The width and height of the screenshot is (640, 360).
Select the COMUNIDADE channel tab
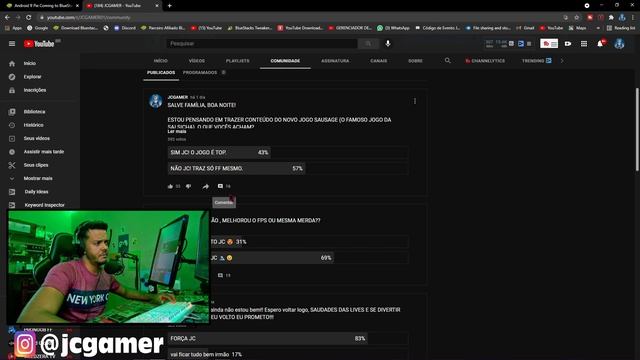pyautogui.click(x=285, y=61)
